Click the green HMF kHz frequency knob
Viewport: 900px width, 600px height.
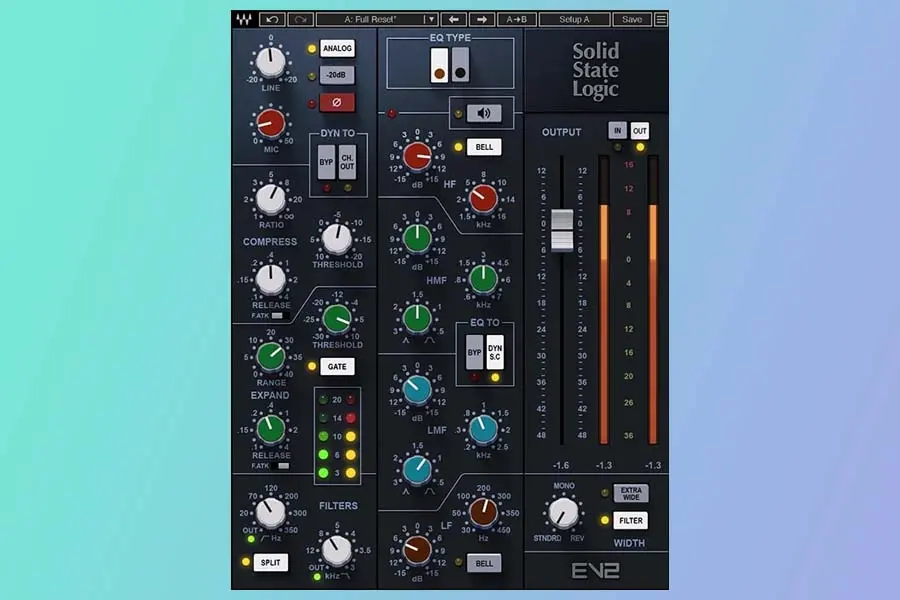click(483, 278)
